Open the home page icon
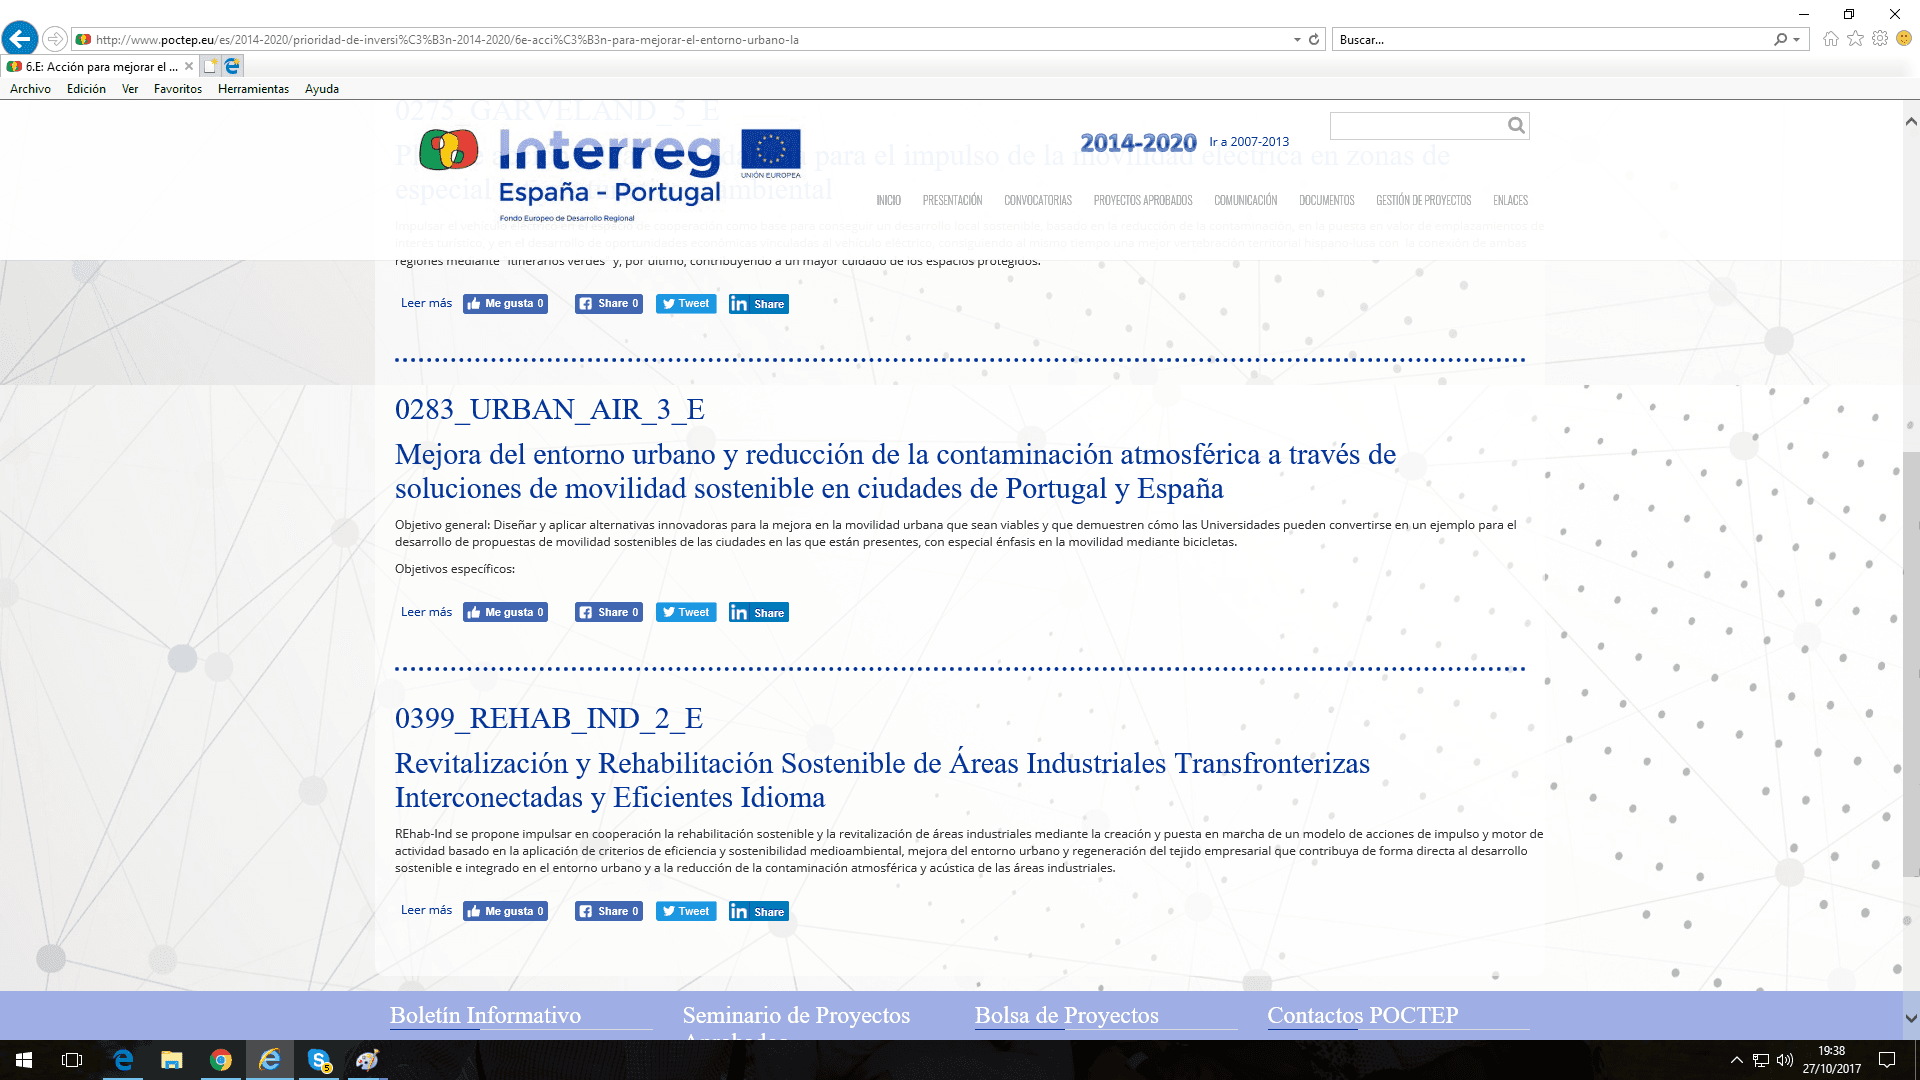1920x1080 pixels. (1830, 39)
